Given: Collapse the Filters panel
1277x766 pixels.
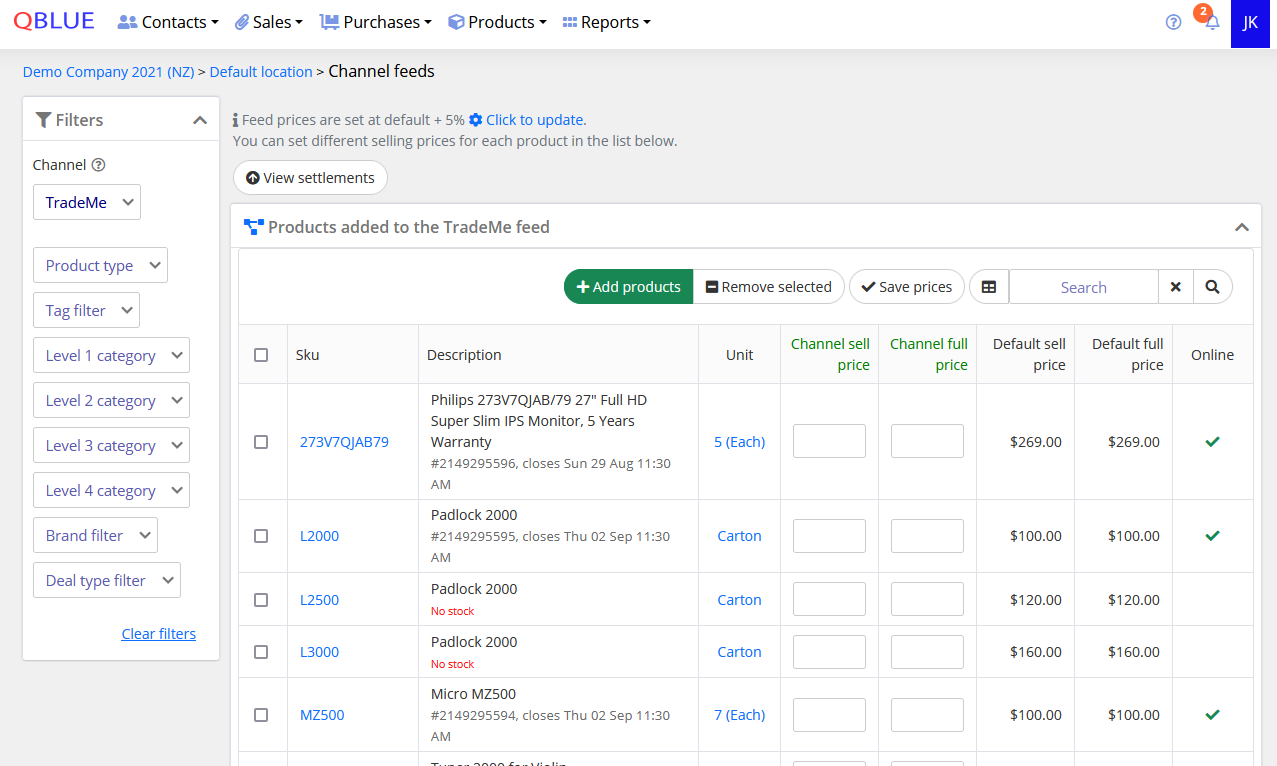Looking at the screenshot, I should point(200,120).
